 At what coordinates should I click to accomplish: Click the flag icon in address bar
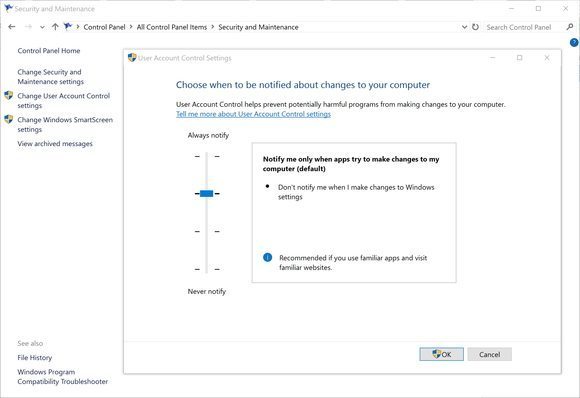(x=68, y=26)
